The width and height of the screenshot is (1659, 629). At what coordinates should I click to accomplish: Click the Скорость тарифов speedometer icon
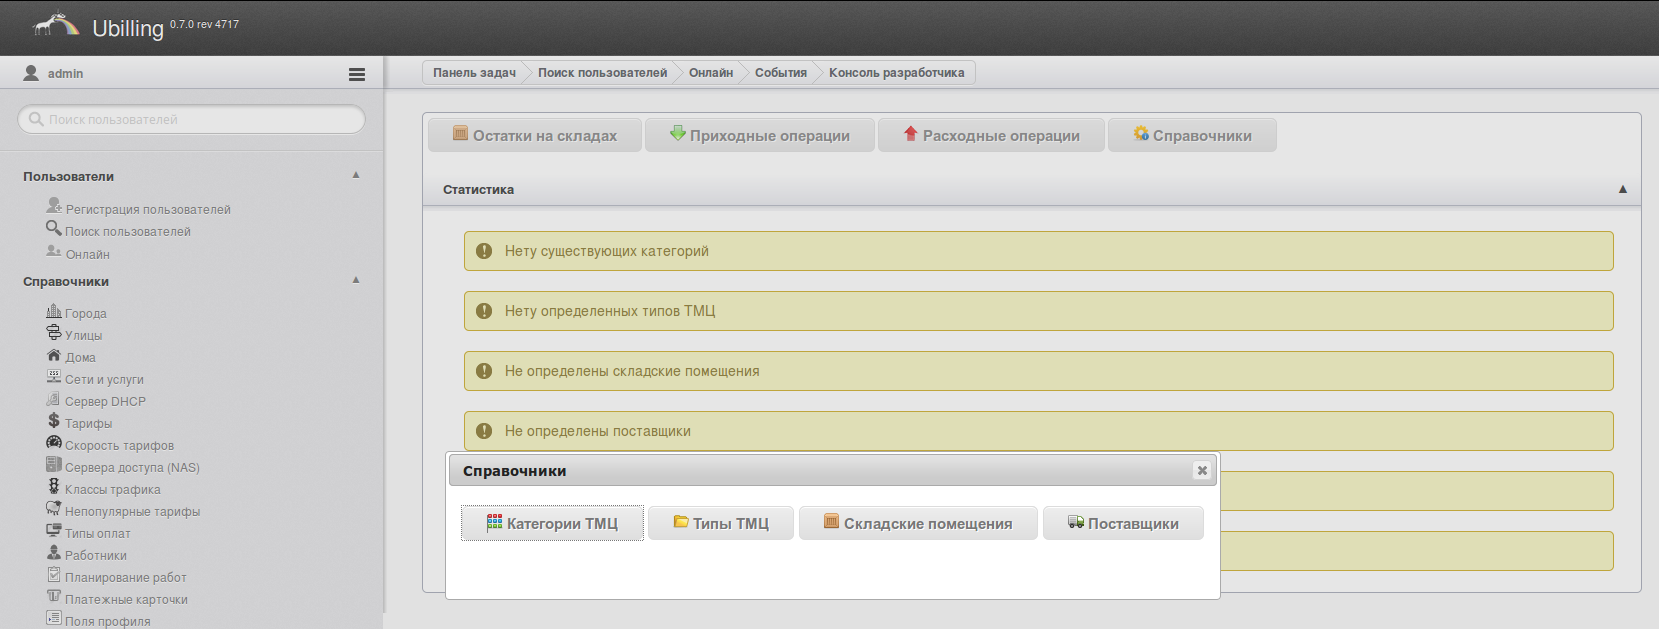pyautogui.click(x=54, y=443)
